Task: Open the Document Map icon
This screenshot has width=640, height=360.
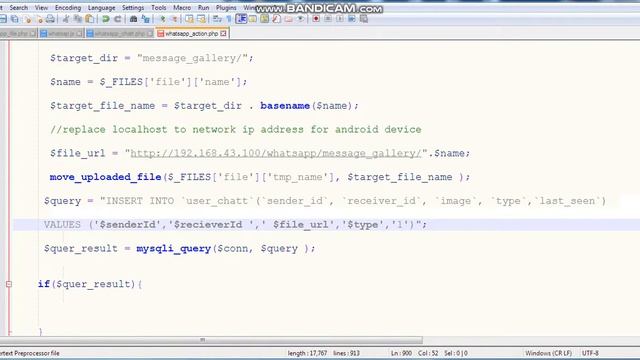Action: pos(264,19)
